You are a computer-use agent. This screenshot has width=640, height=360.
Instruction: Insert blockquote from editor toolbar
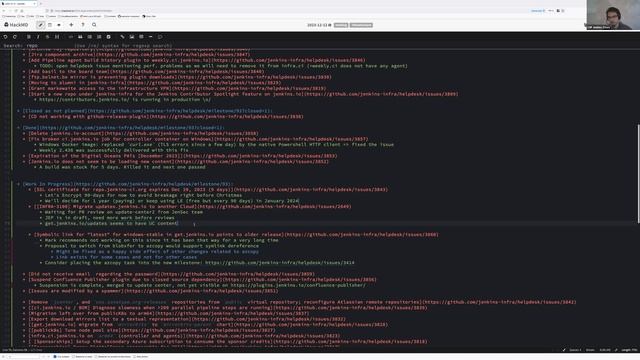pyautogui.click(x=80, y=37)
